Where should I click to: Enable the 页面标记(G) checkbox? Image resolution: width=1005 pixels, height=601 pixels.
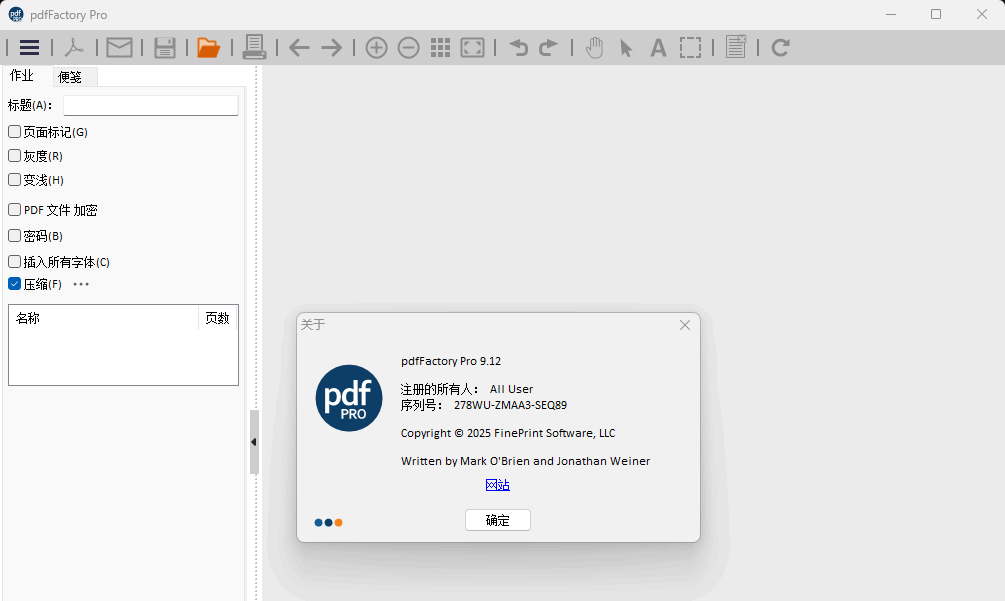[15, 132]
